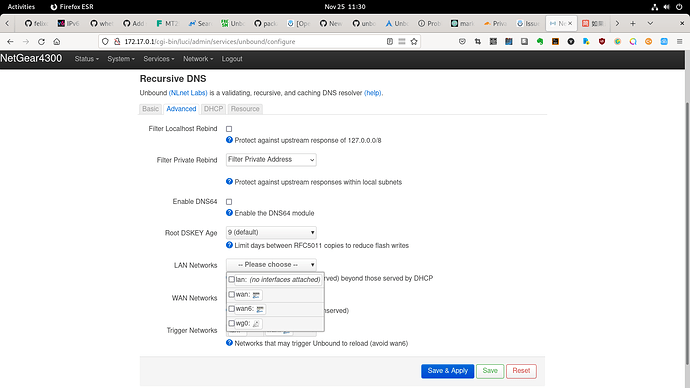Image resolution: width=690 pixels, height=388 pixels.
Task: Open the Filter Private Rebind dropdown
Action: click(x=271, y=160)
